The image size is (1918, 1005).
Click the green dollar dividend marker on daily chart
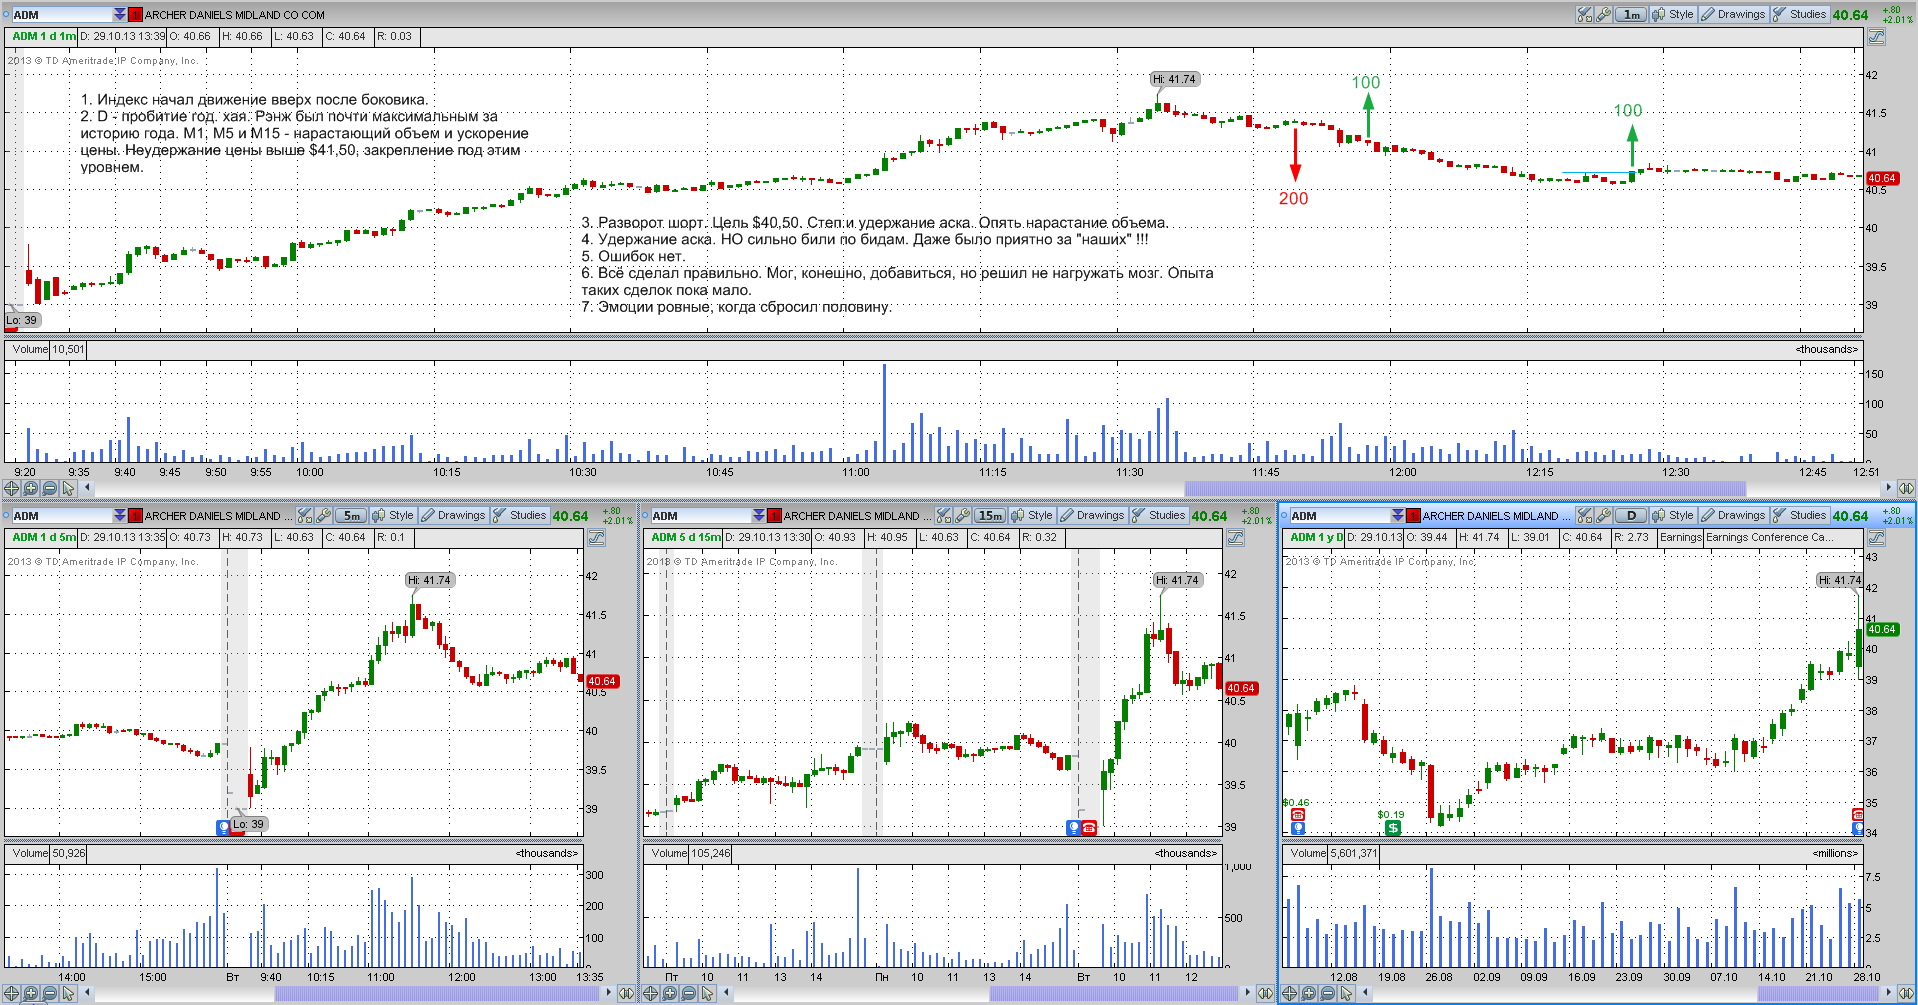pos(1393,828)
